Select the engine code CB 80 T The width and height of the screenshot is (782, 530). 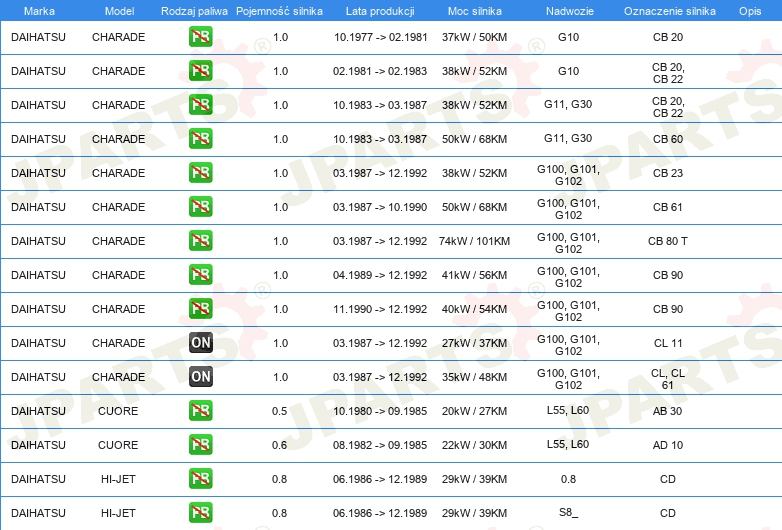pyautogui.click(x=668, y=241)
